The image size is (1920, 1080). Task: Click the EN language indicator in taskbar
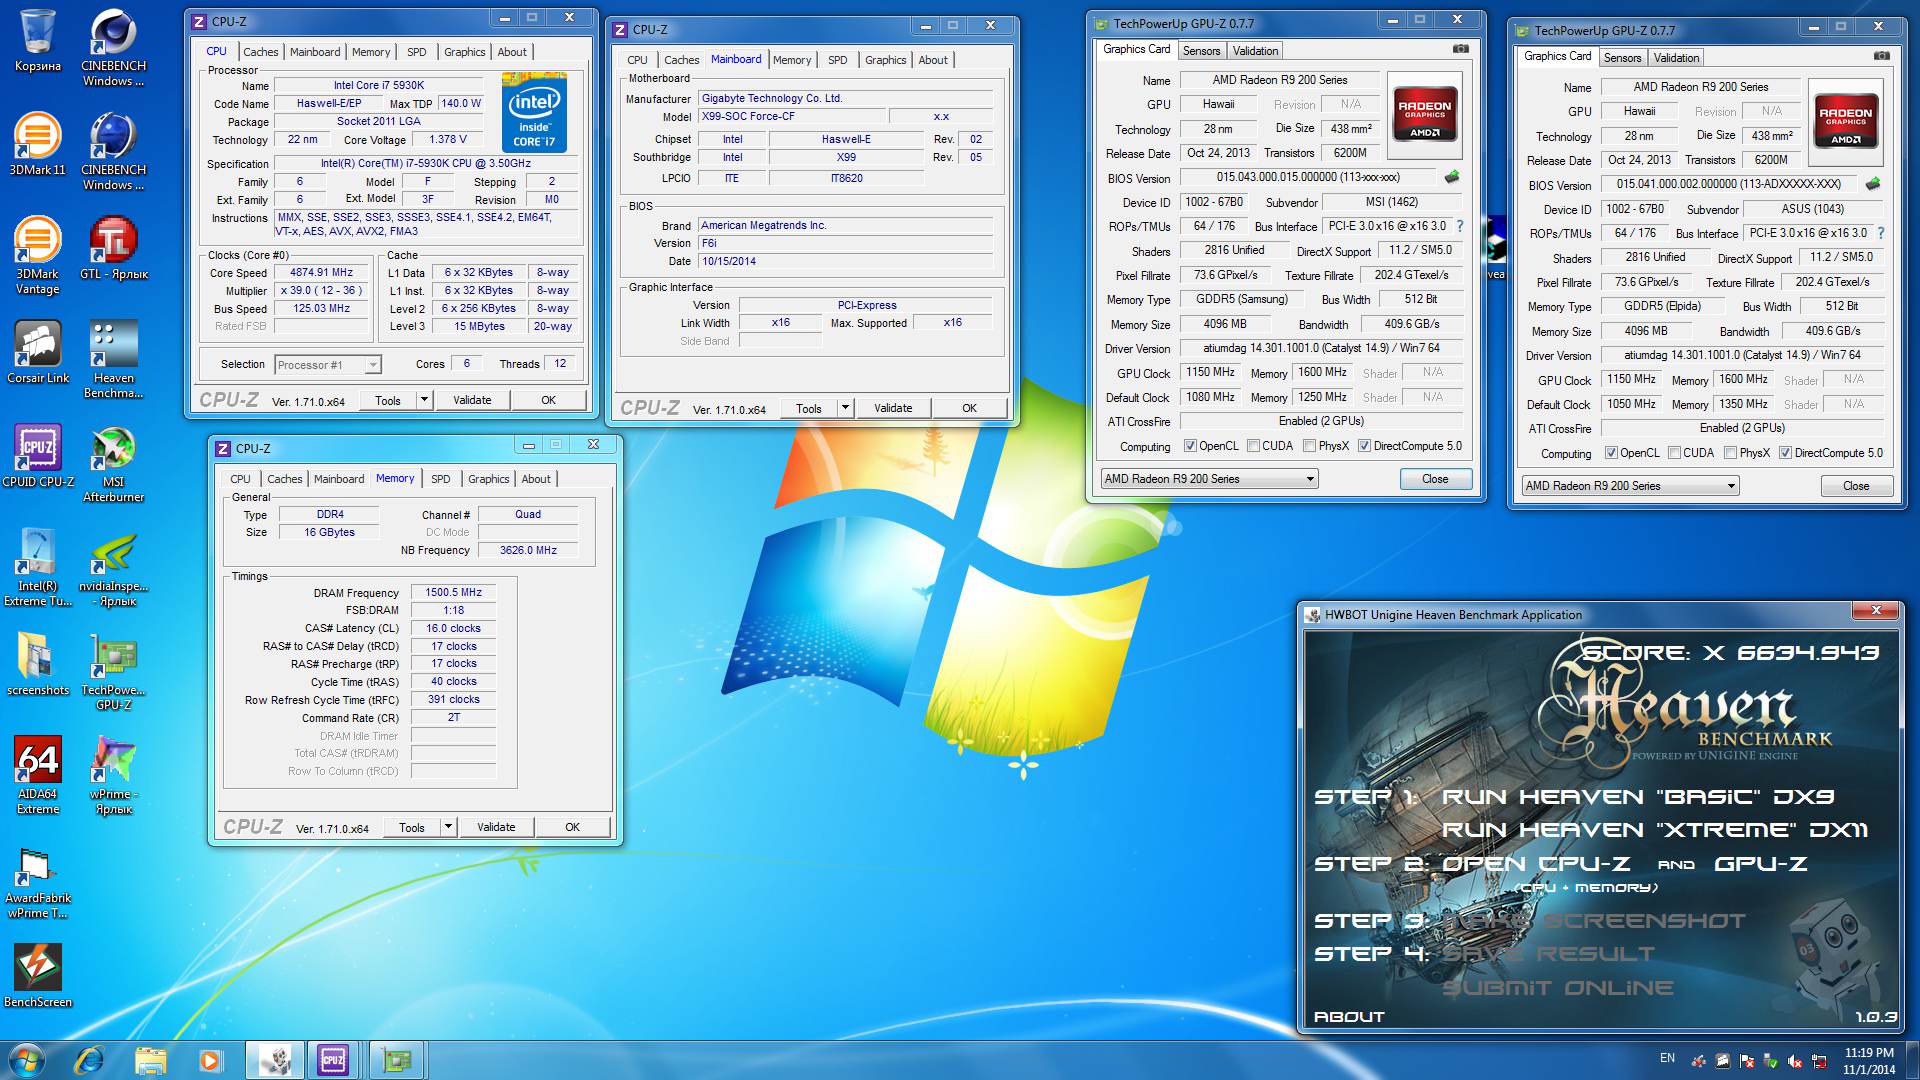(1667, 1058)
